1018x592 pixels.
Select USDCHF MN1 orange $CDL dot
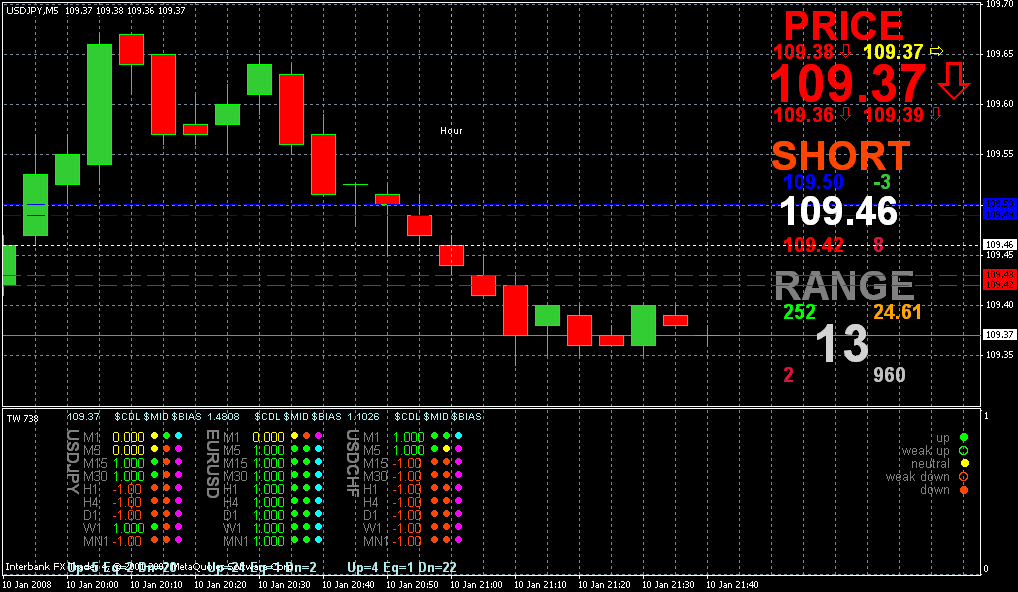(435, 540)
